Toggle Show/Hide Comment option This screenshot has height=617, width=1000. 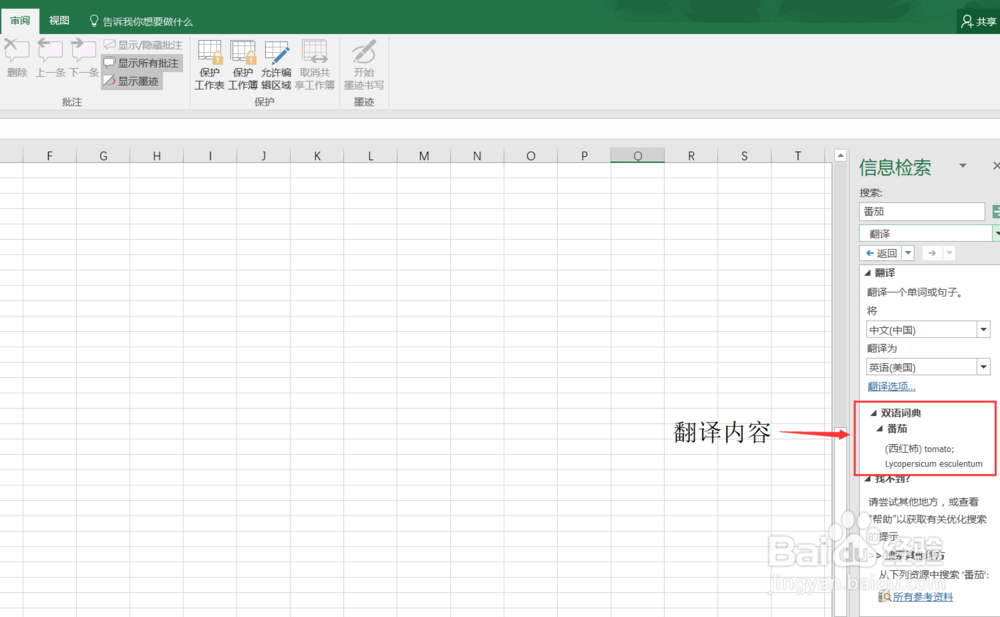pos(143,45)
